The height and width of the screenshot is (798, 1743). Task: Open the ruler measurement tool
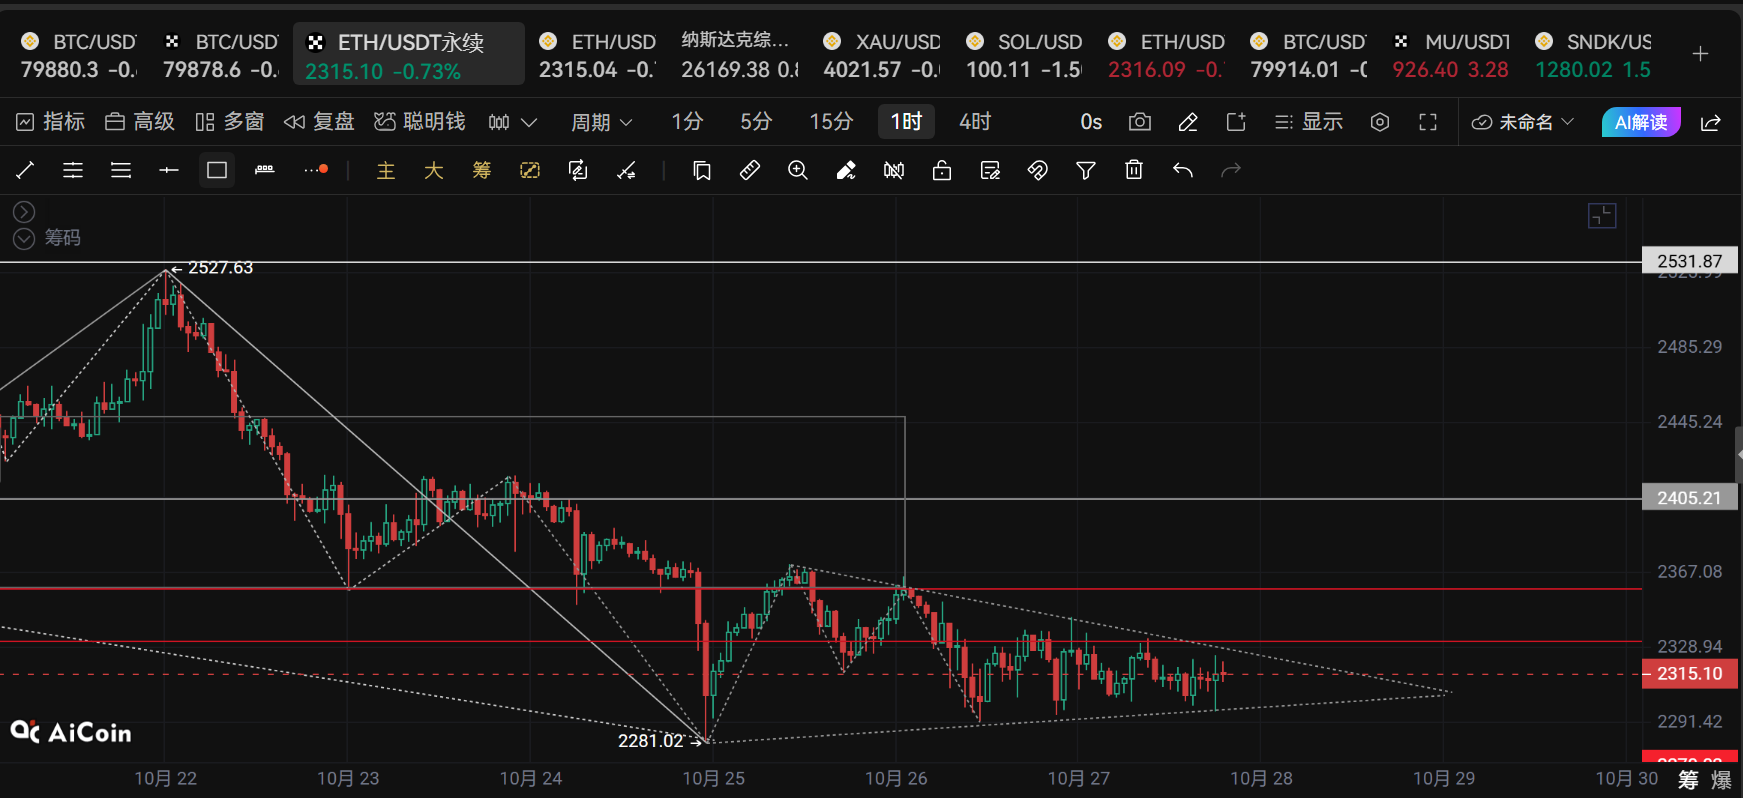tap(750, 171)
